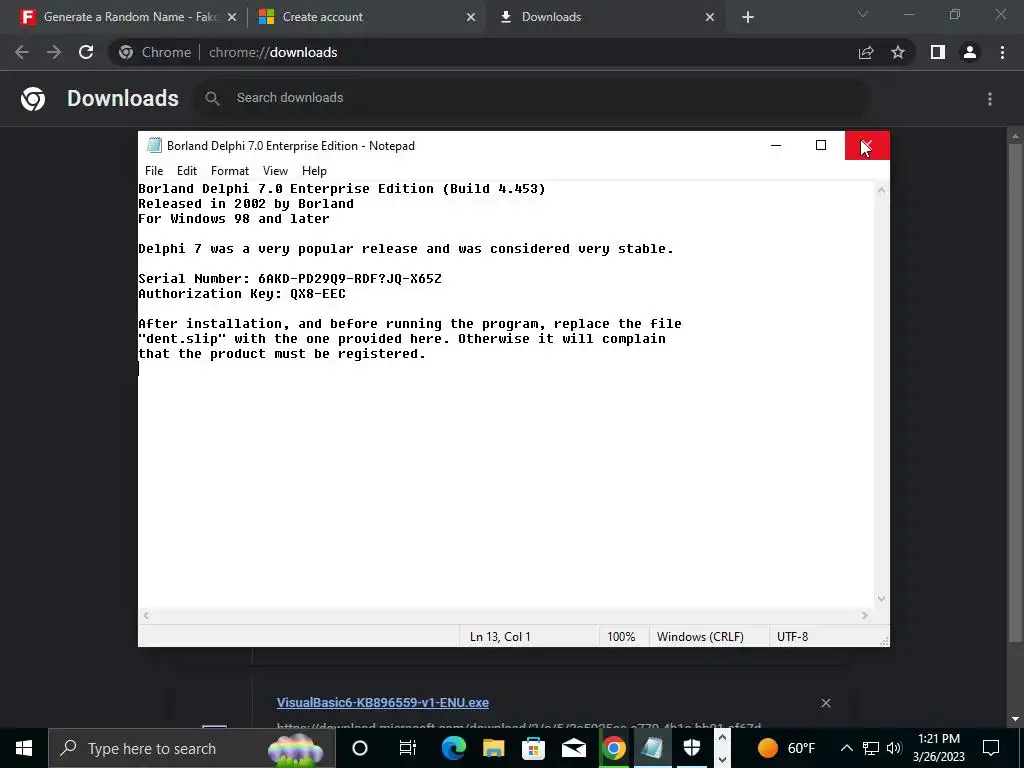Open the VisualBasic6-KB896559-v1-ENU.exe link

click(383, 703)
